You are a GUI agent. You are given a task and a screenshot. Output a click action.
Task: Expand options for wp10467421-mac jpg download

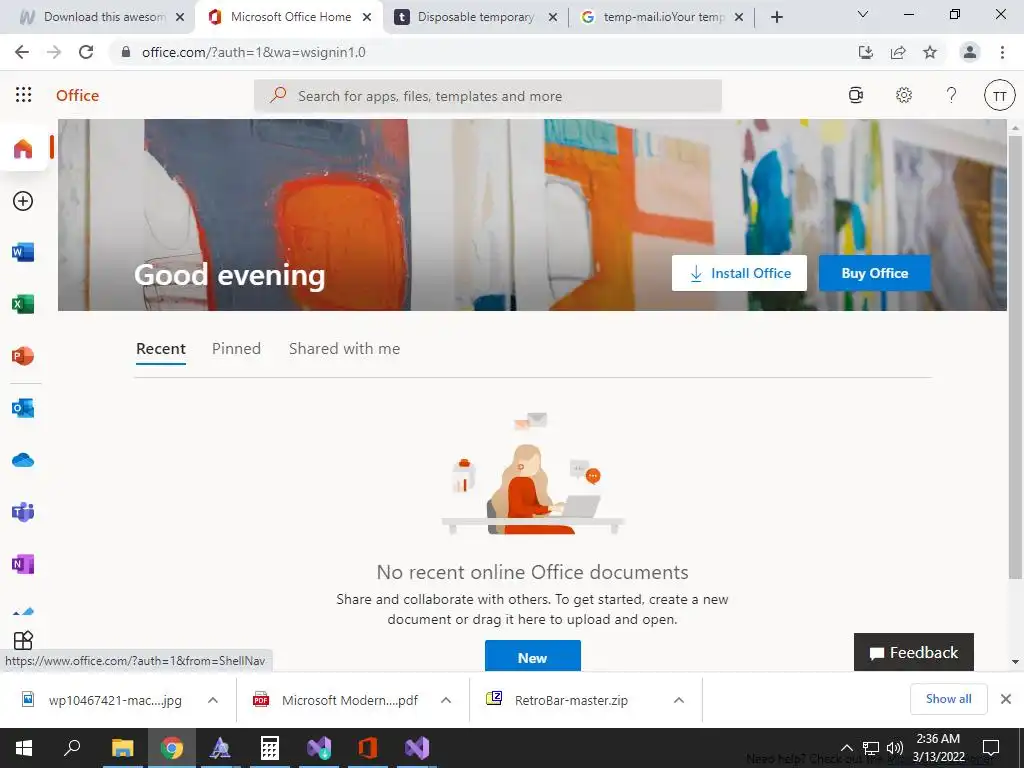point(213,700)
